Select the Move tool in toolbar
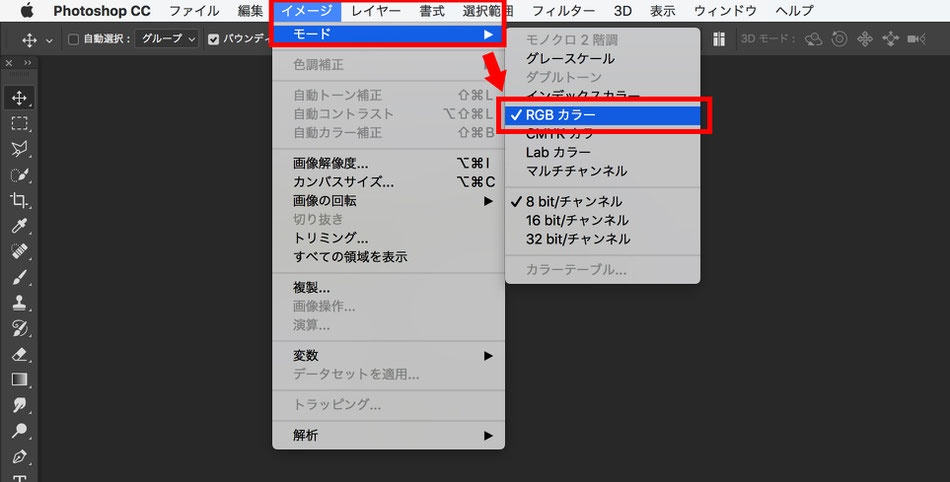Screen dimensions: 950x482 (x=19, y=98)
